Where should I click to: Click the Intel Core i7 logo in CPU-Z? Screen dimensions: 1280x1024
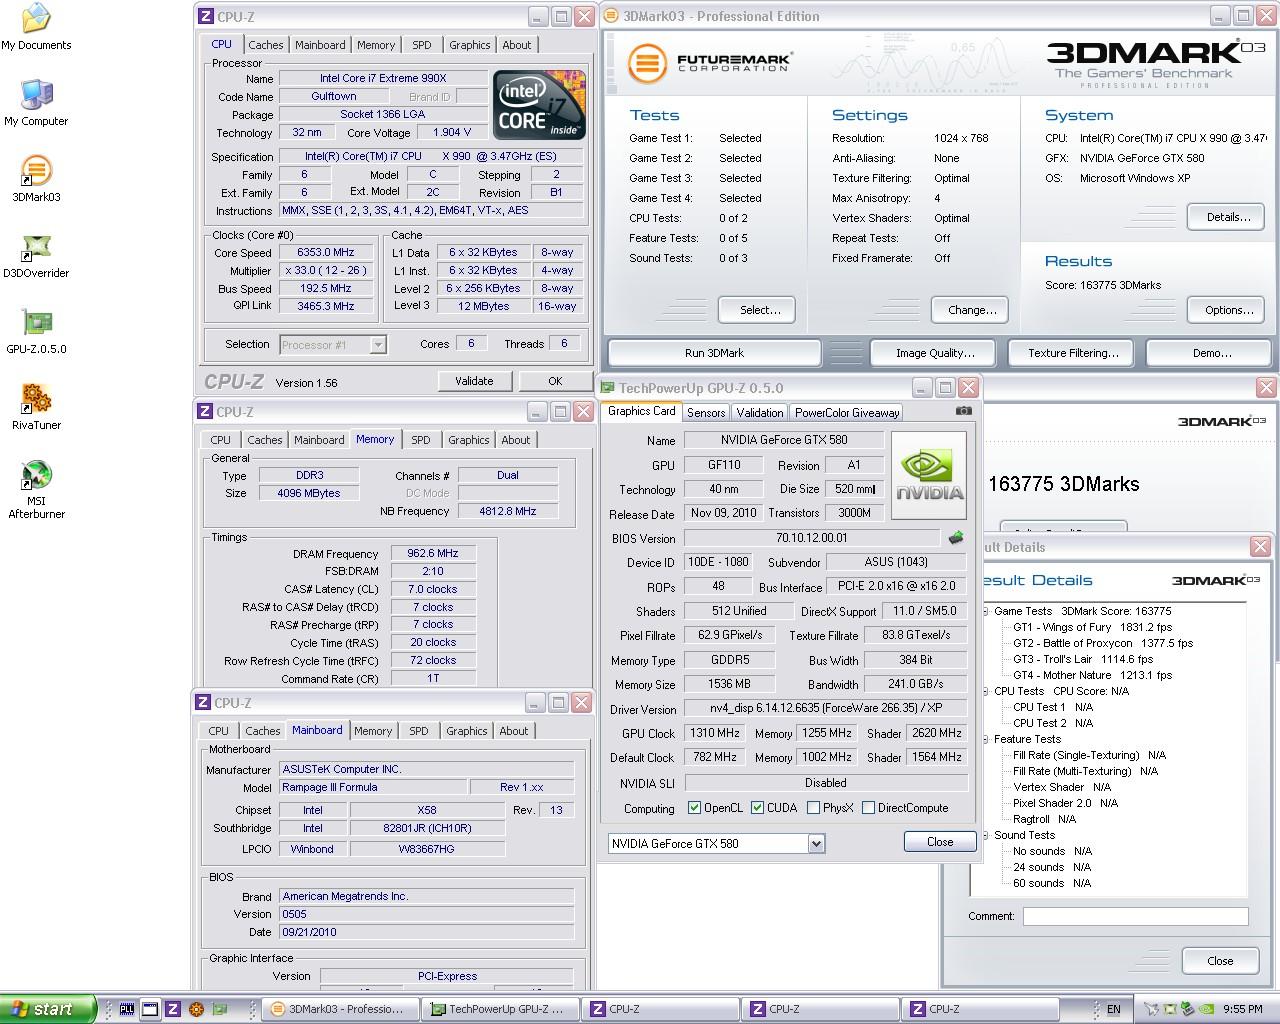[539, 105]
